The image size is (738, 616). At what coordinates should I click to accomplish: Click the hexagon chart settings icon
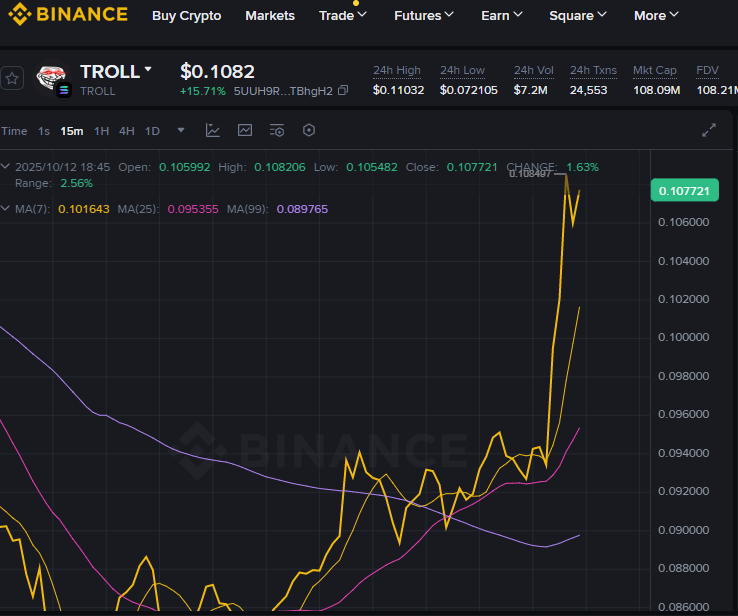pos(309,130)
